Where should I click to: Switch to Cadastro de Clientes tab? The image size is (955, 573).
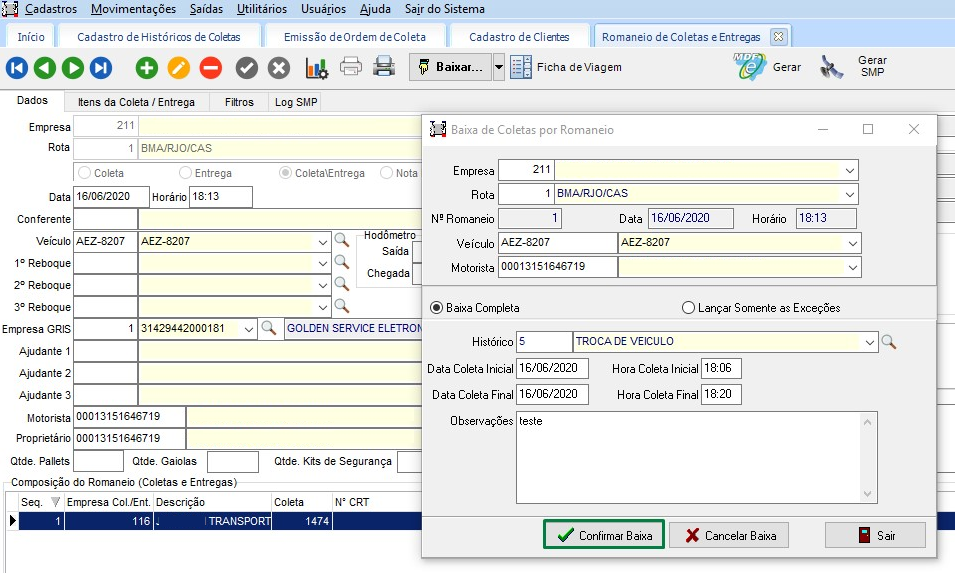(519, 37)
